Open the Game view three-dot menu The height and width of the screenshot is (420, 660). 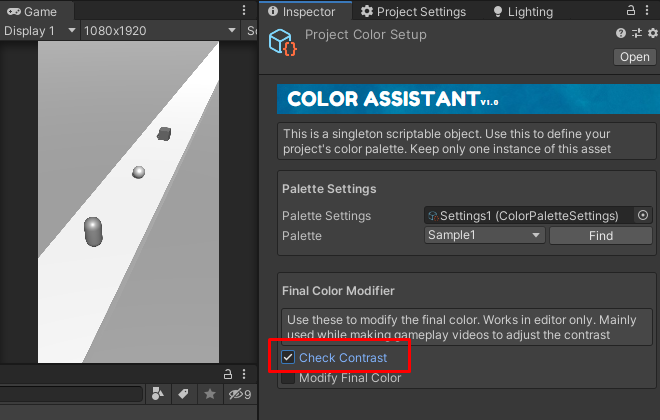coord(244,11)
